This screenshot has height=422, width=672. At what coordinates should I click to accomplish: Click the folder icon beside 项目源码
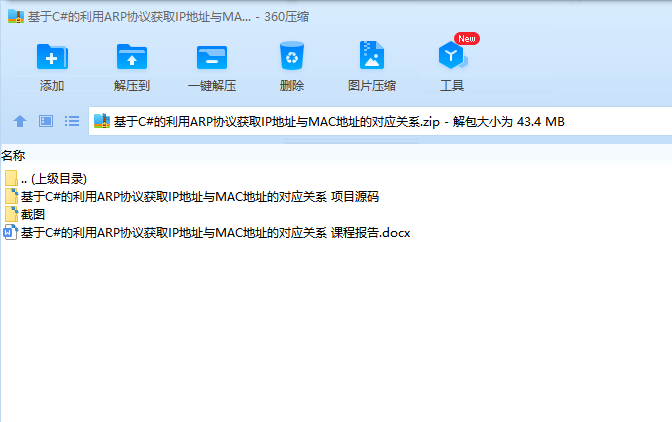(11, 196)
